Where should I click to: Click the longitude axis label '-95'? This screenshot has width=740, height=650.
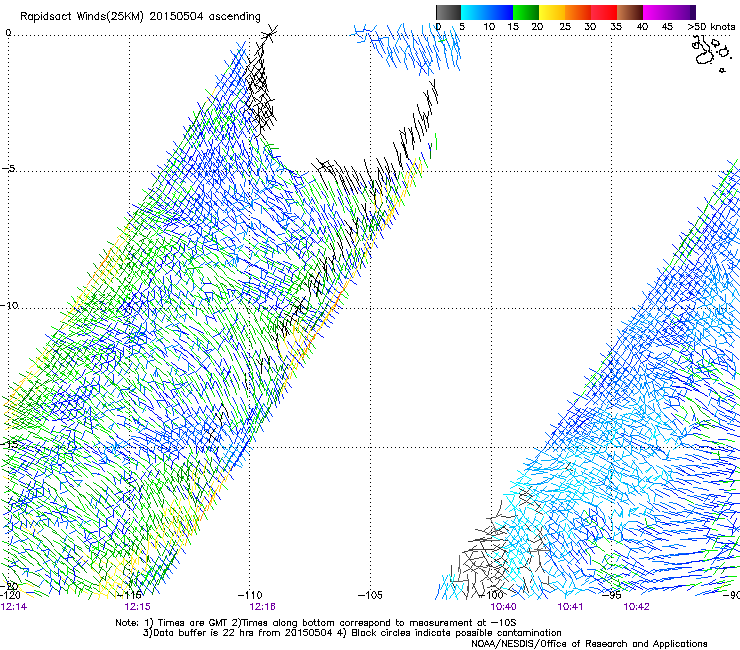click(x=612, y=595)
